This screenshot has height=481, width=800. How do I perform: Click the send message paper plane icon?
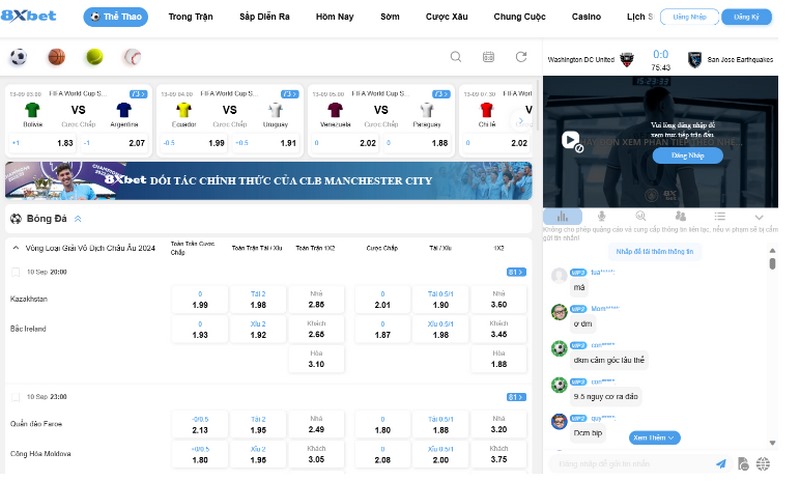point(721,464)
